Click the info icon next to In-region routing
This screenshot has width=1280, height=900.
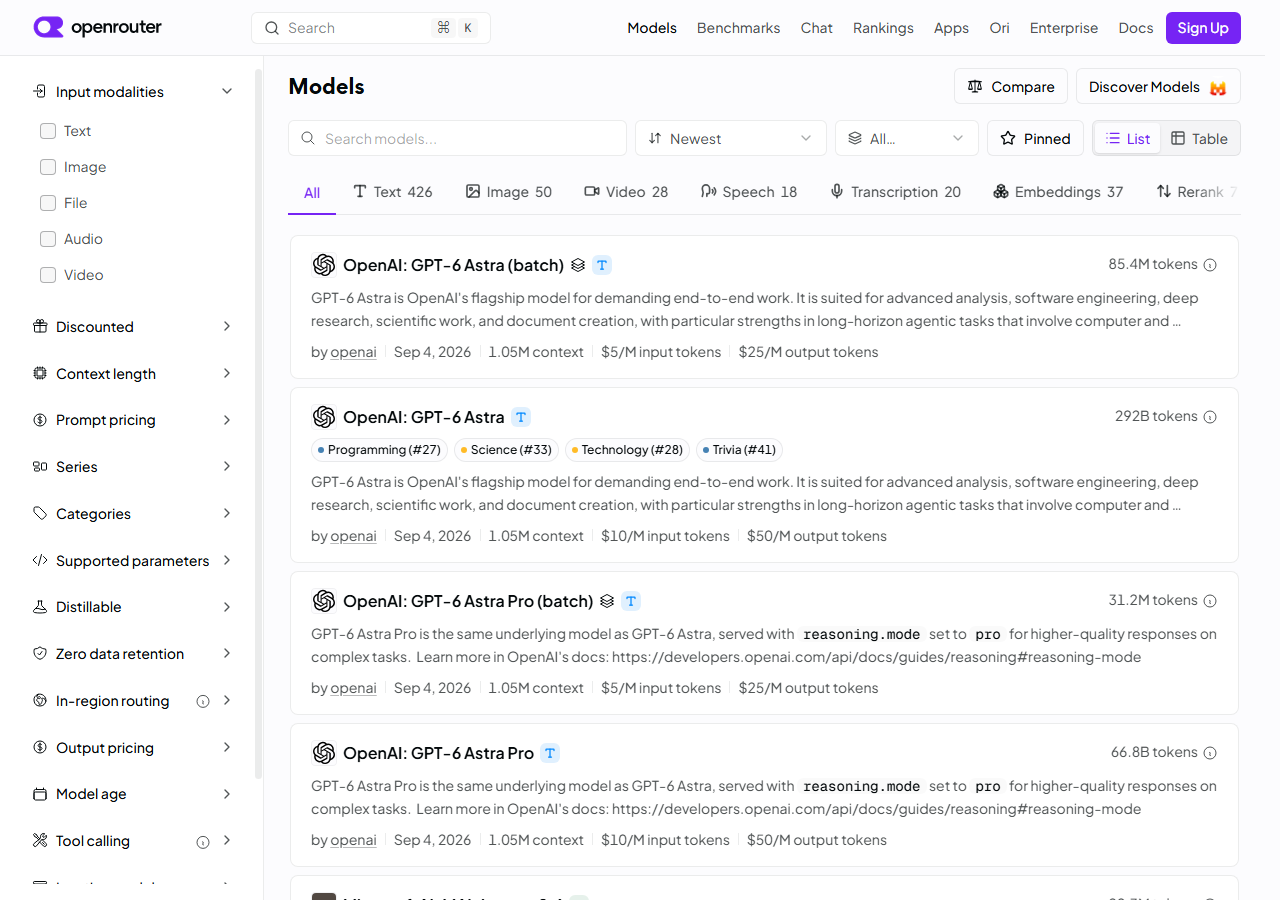[x=203, y=701]
